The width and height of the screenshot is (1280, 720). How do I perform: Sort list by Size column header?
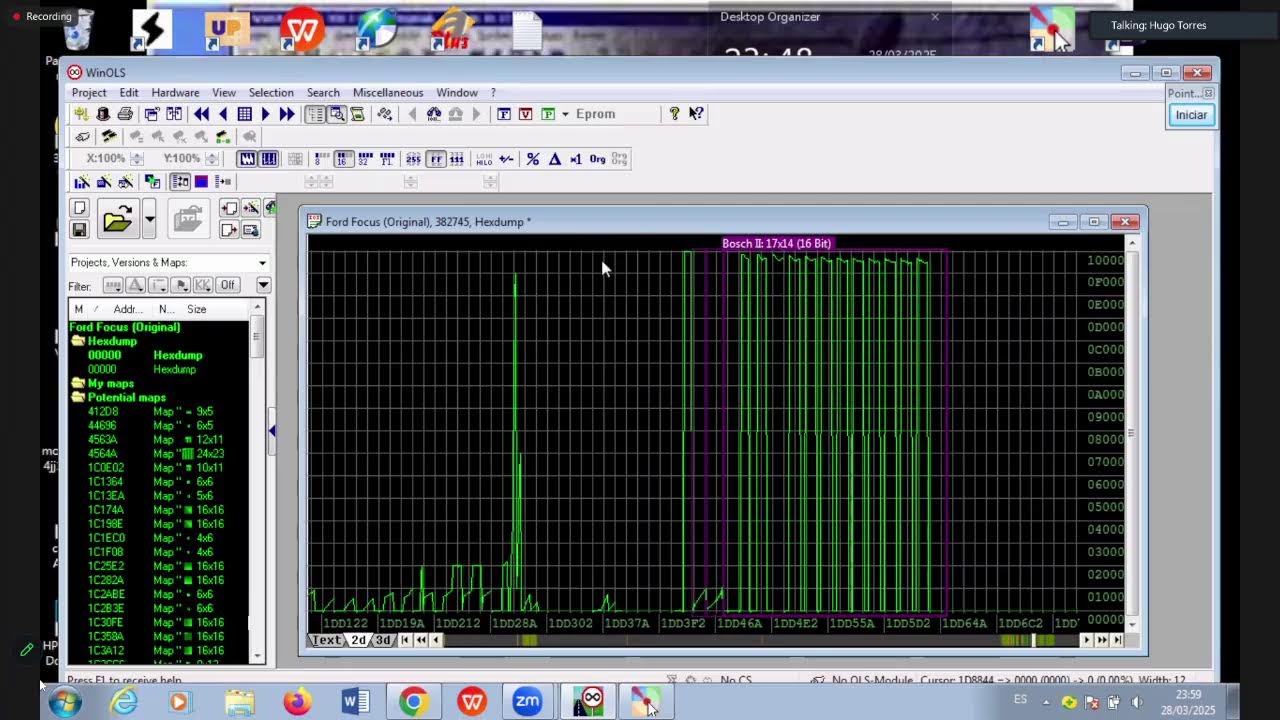pos(197,309)
